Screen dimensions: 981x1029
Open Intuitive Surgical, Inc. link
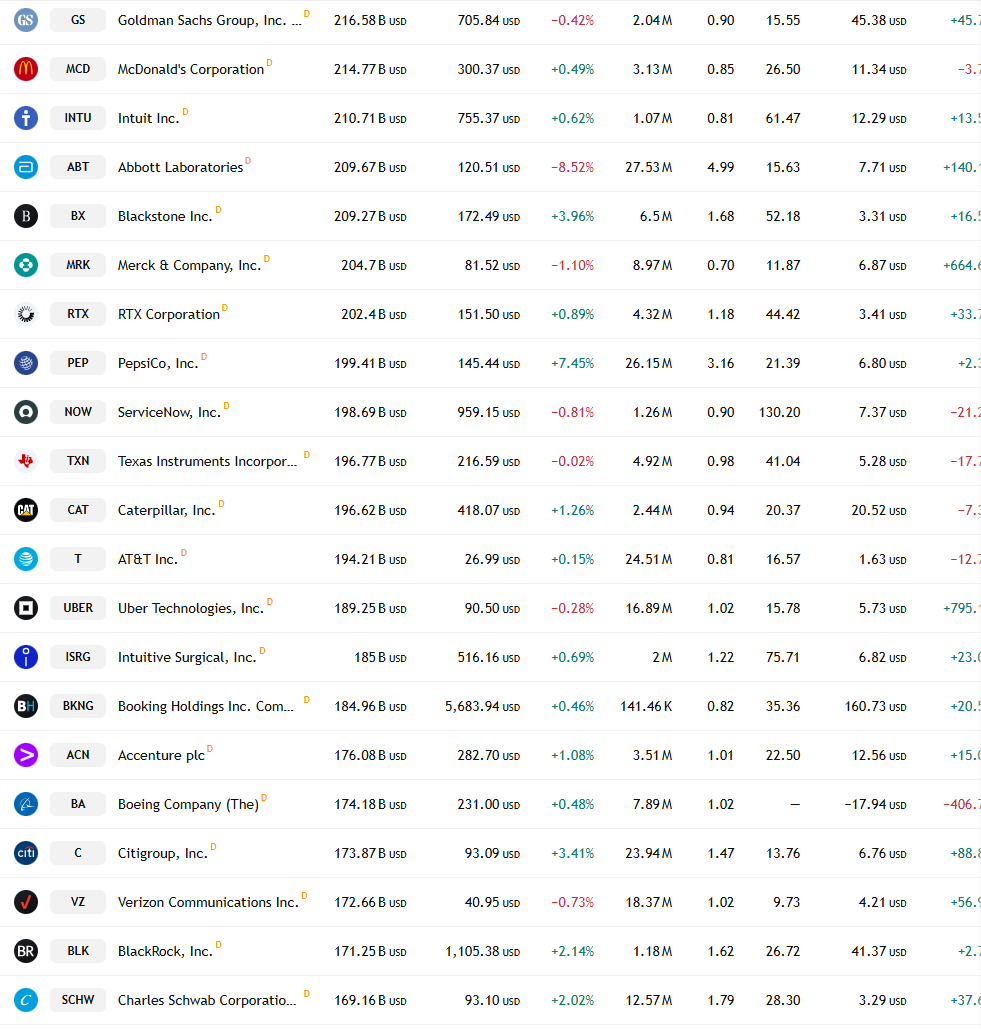[187, 658]
